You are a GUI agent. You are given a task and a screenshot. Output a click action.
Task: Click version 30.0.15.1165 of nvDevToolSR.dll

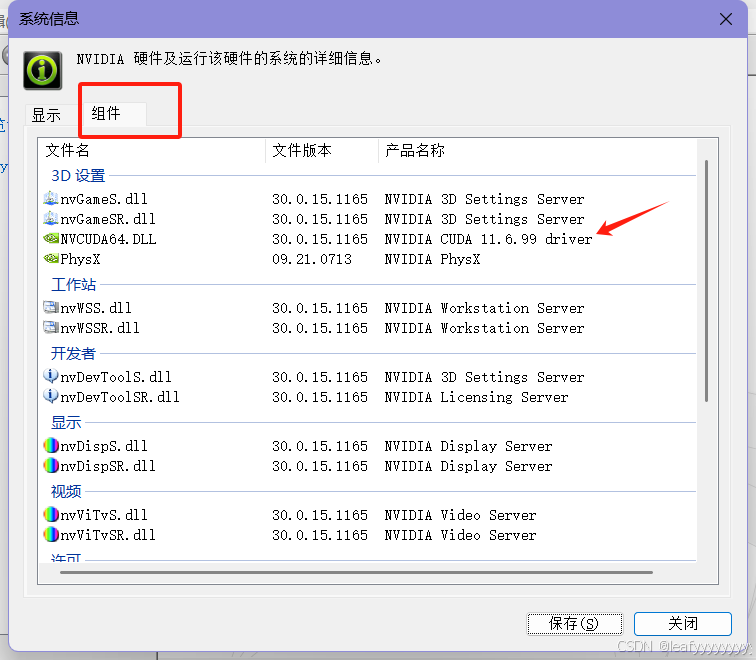point(320,397)
